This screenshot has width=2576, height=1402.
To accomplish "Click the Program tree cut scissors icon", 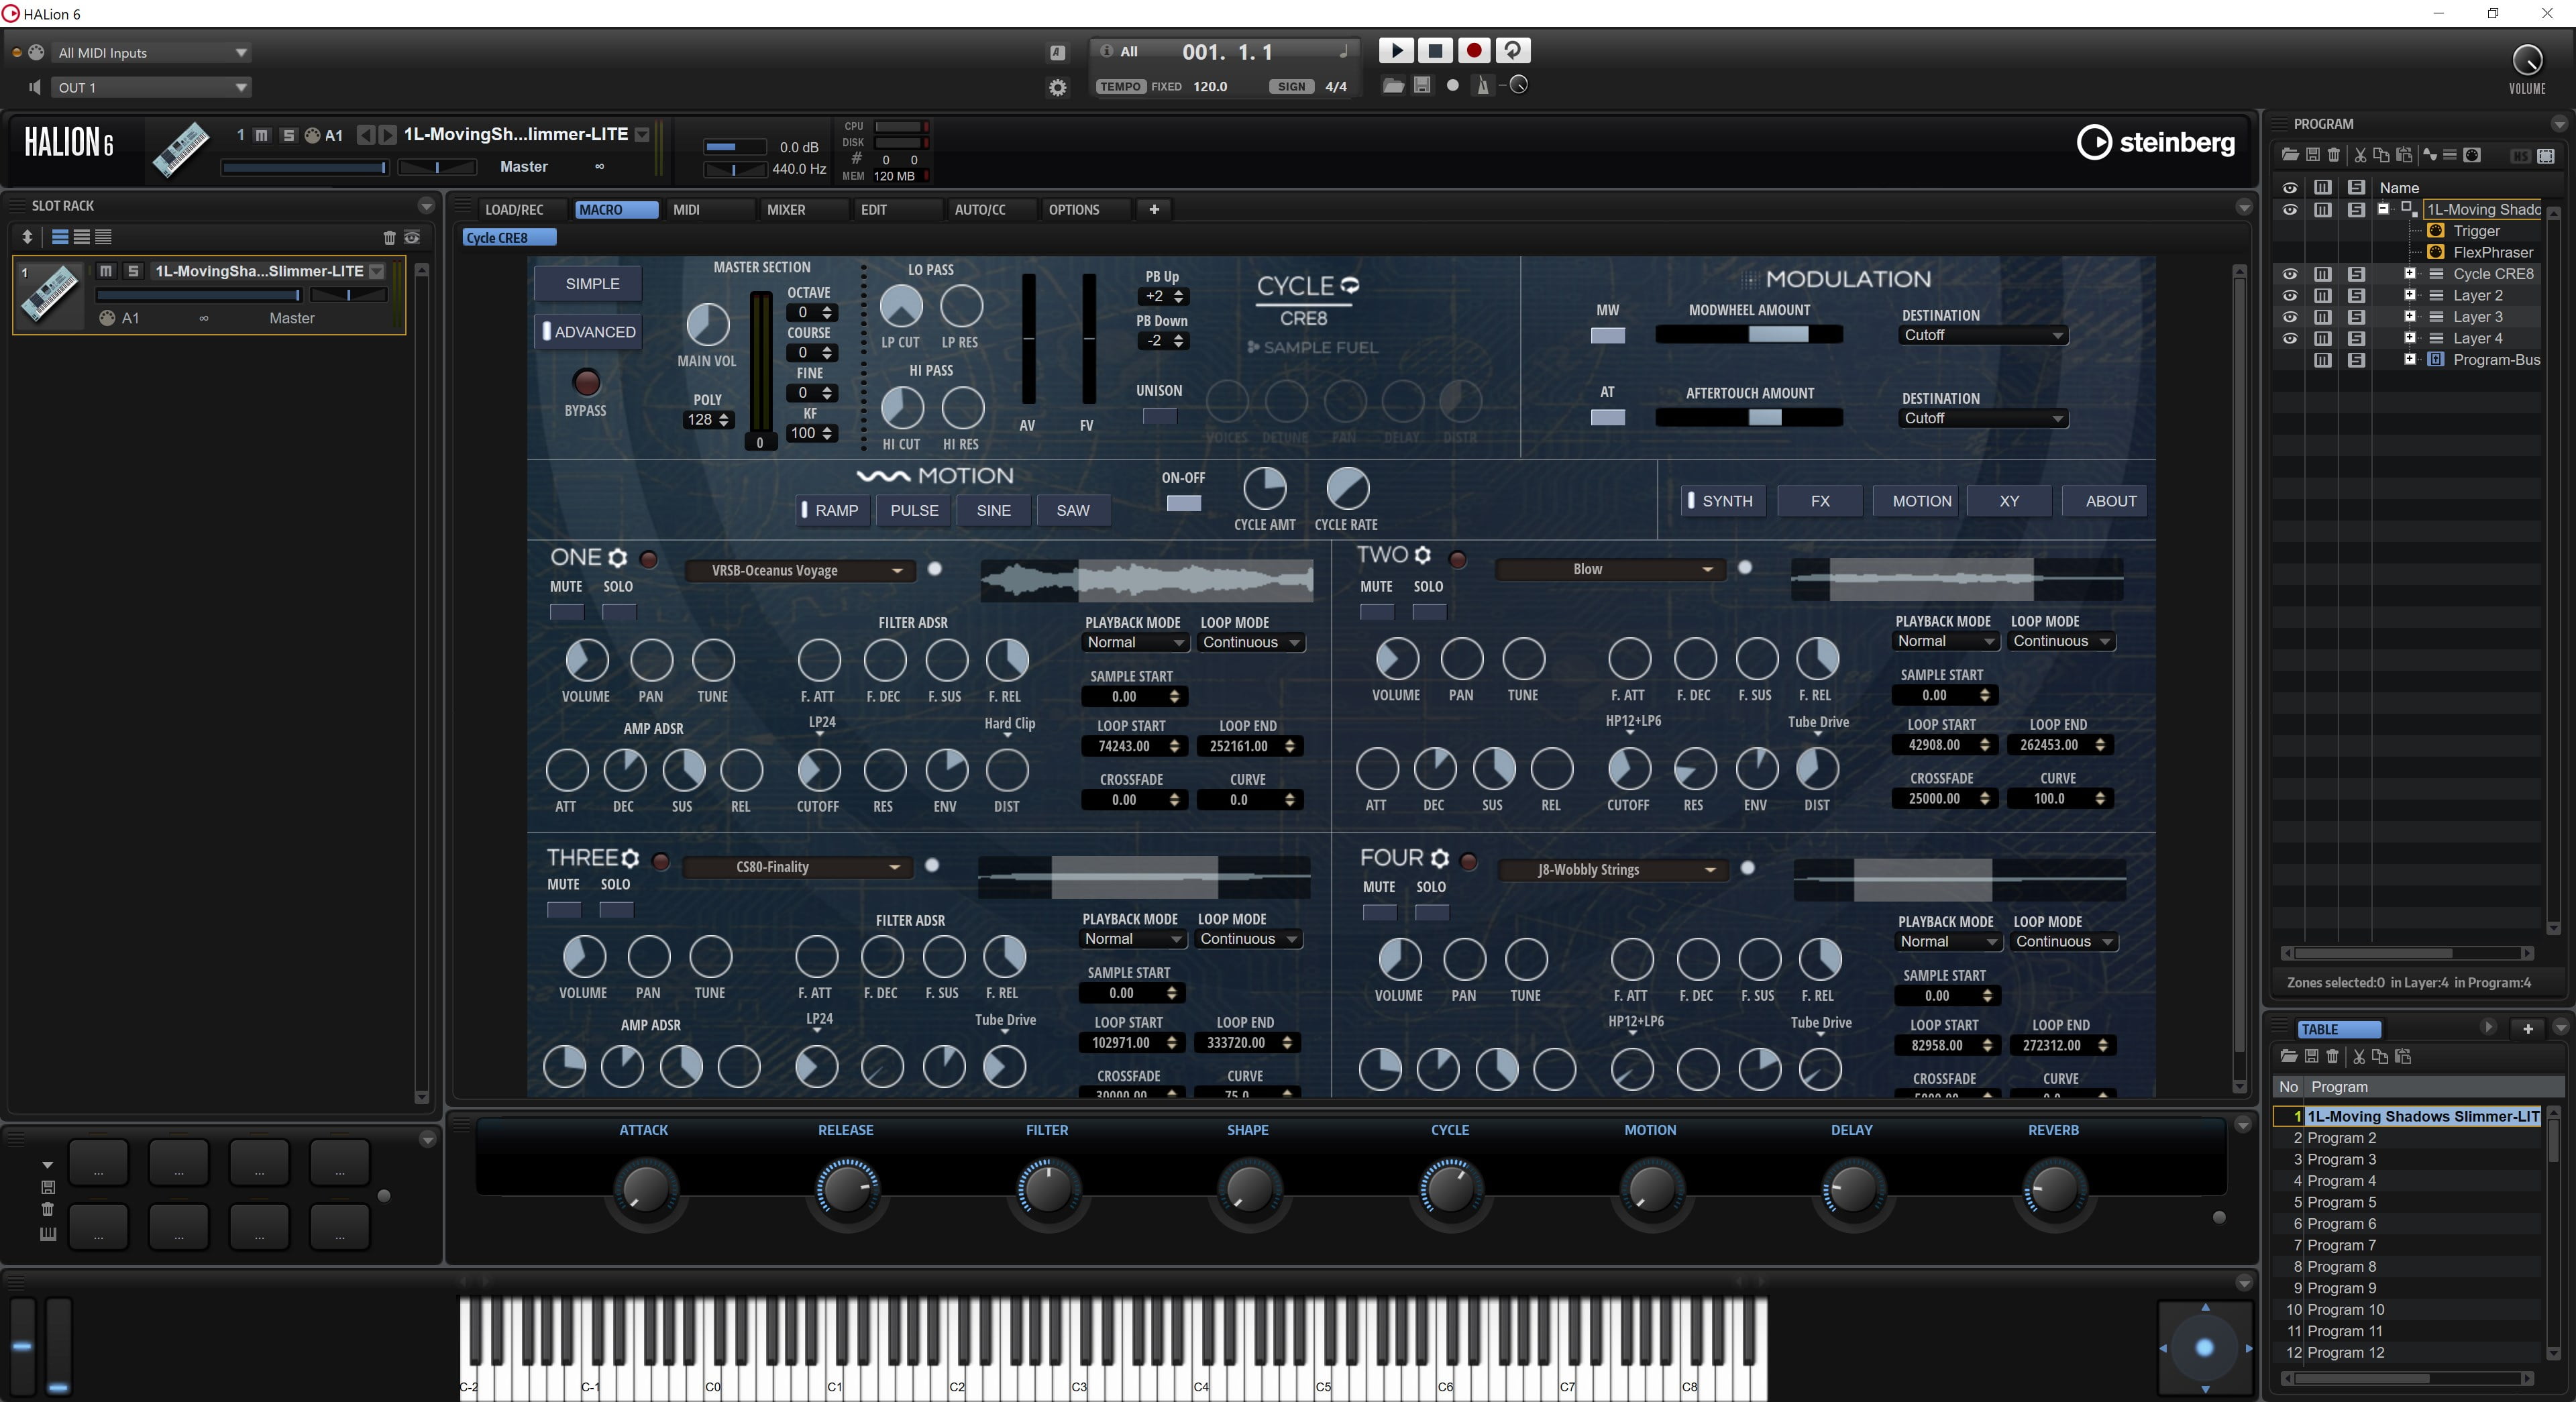I will coord(2360,155).
